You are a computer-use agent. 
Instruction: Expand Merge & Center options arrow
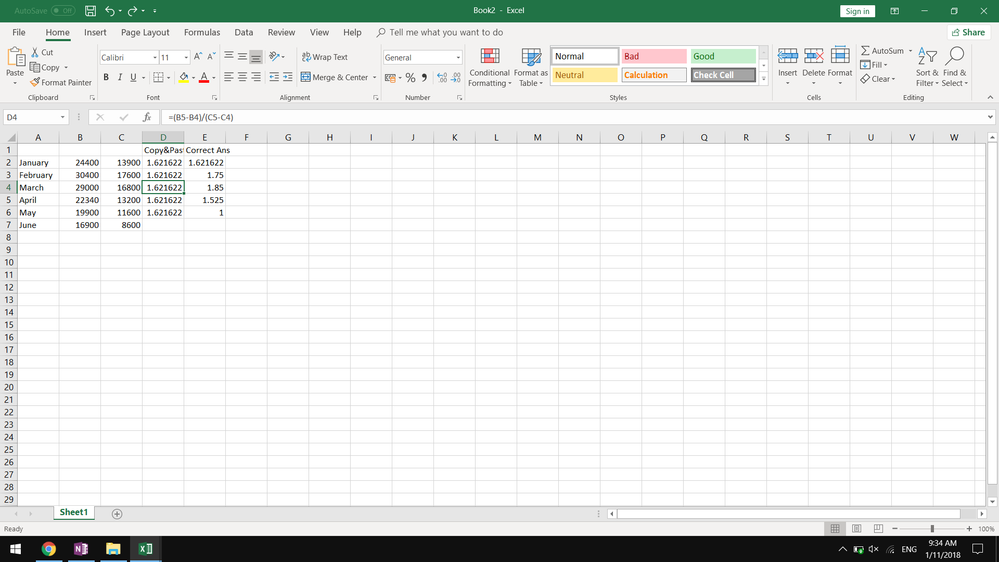click(374, 78)
